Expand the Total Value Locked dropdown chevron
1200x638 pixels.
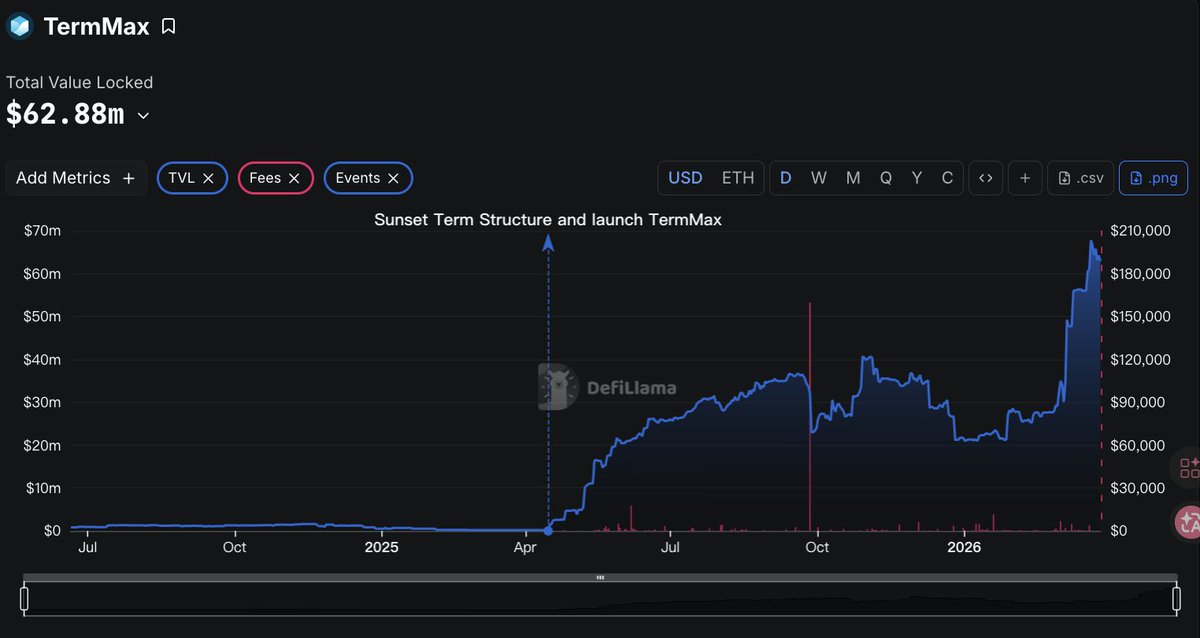[143, 116]
